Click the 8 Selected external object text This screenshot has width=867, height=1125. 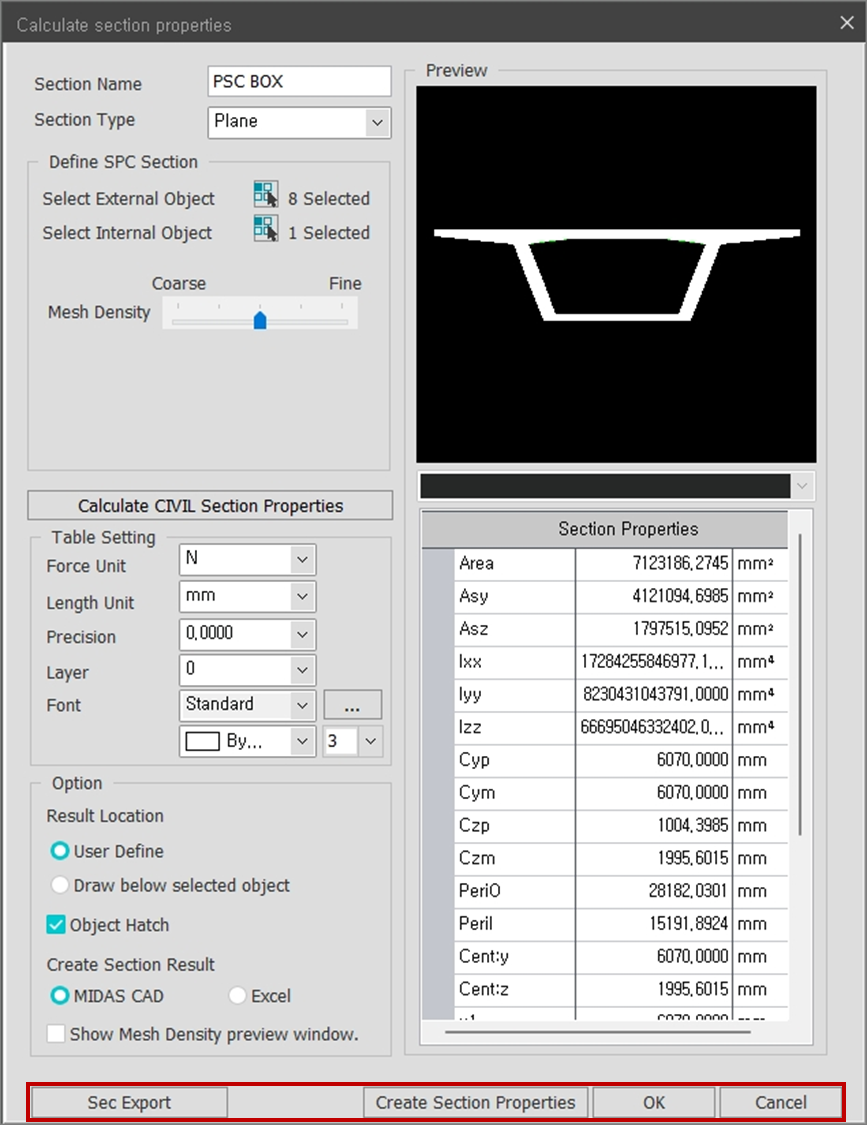(x=329, y=199)
